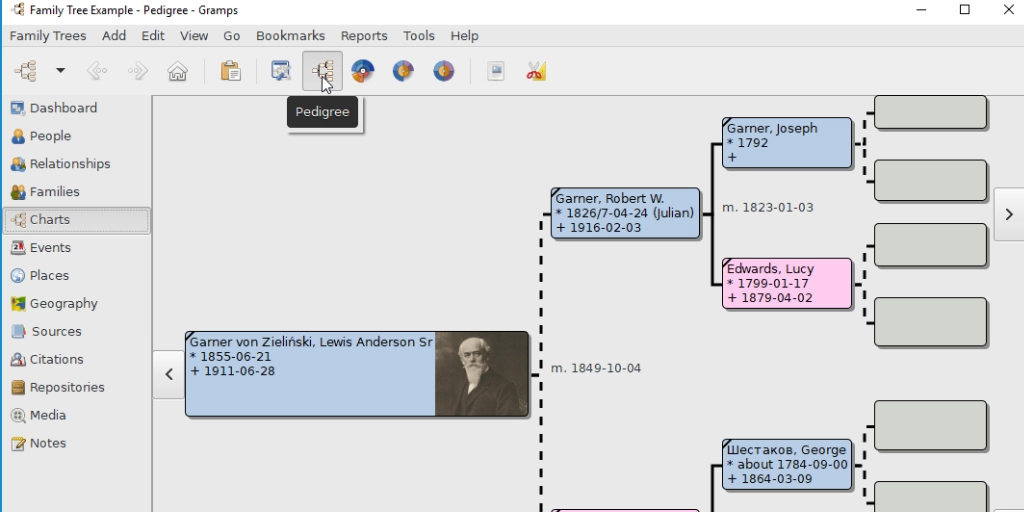Select the Charts sidebar category
1024x512 pixels.
click(76, 220)
